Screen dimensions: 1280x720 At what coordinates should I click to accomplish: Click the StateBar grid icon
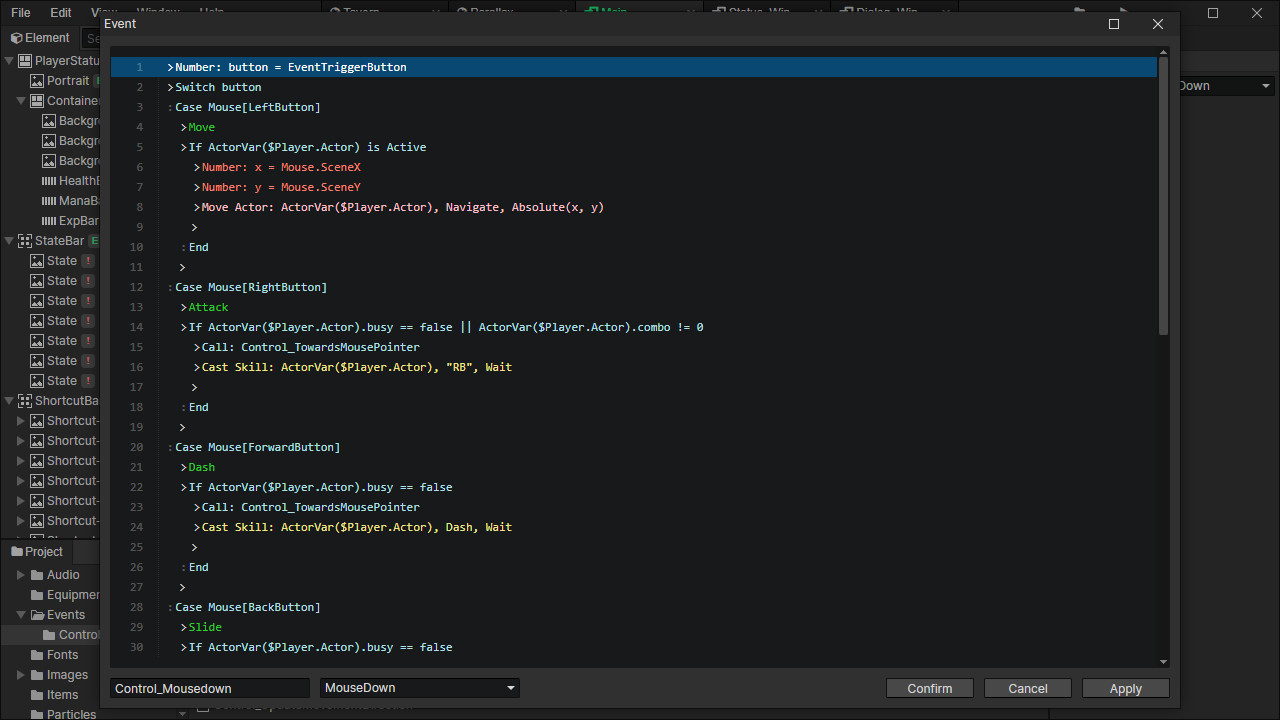click(x=24, y=240)
